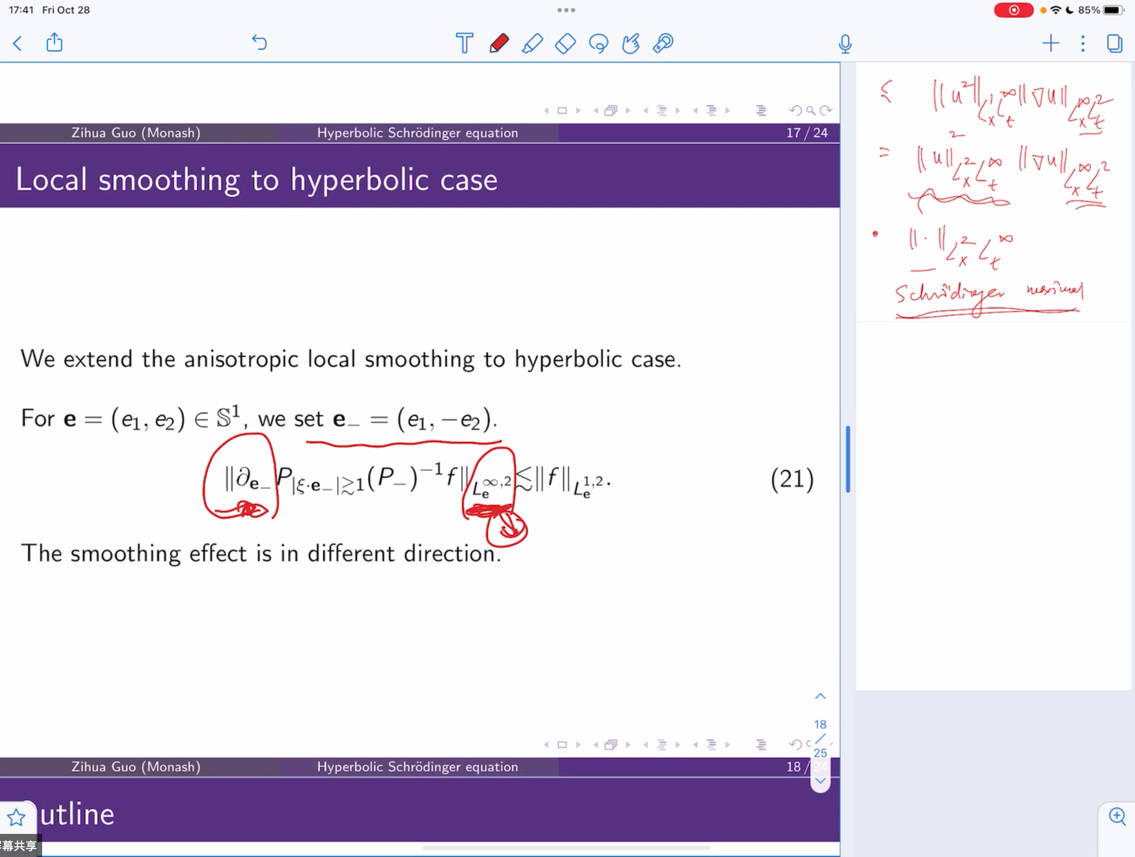This screenshot has width=1135, height=857.
Task: Undo the last stroke
Action: (259, 43)
